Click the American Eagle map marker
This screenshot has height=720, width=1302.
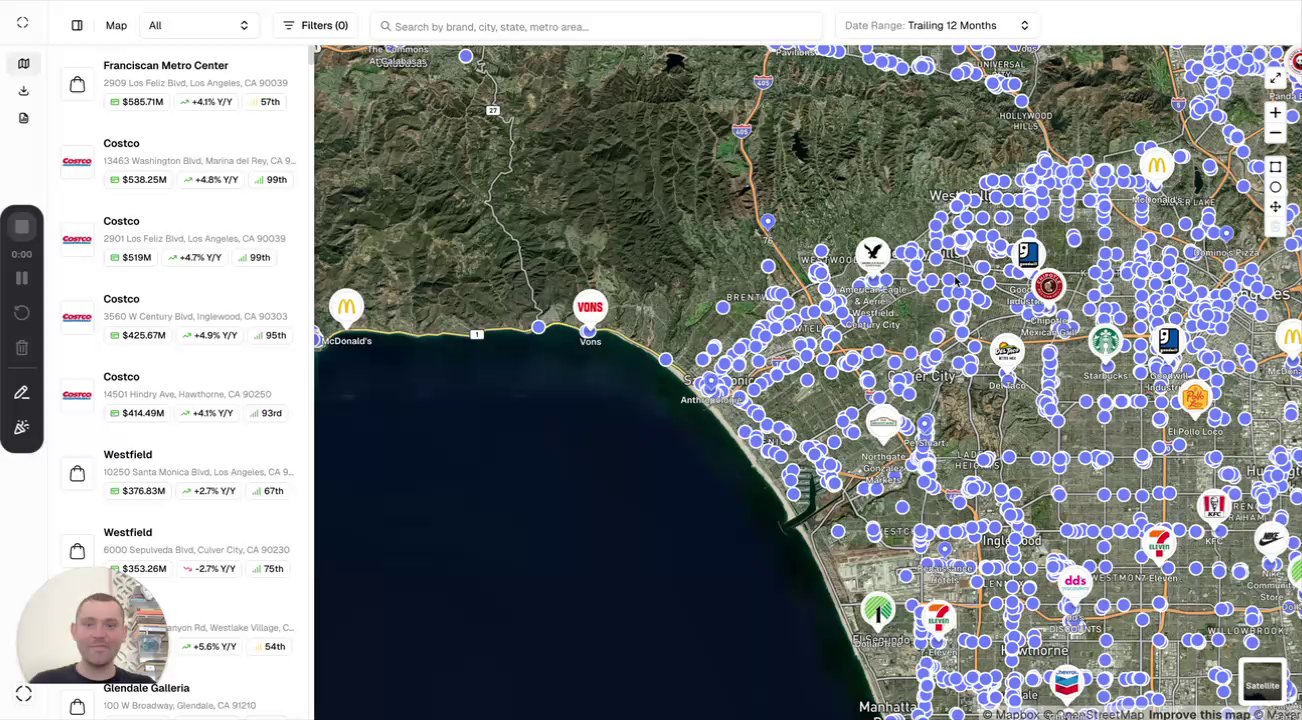pos(873,255)
